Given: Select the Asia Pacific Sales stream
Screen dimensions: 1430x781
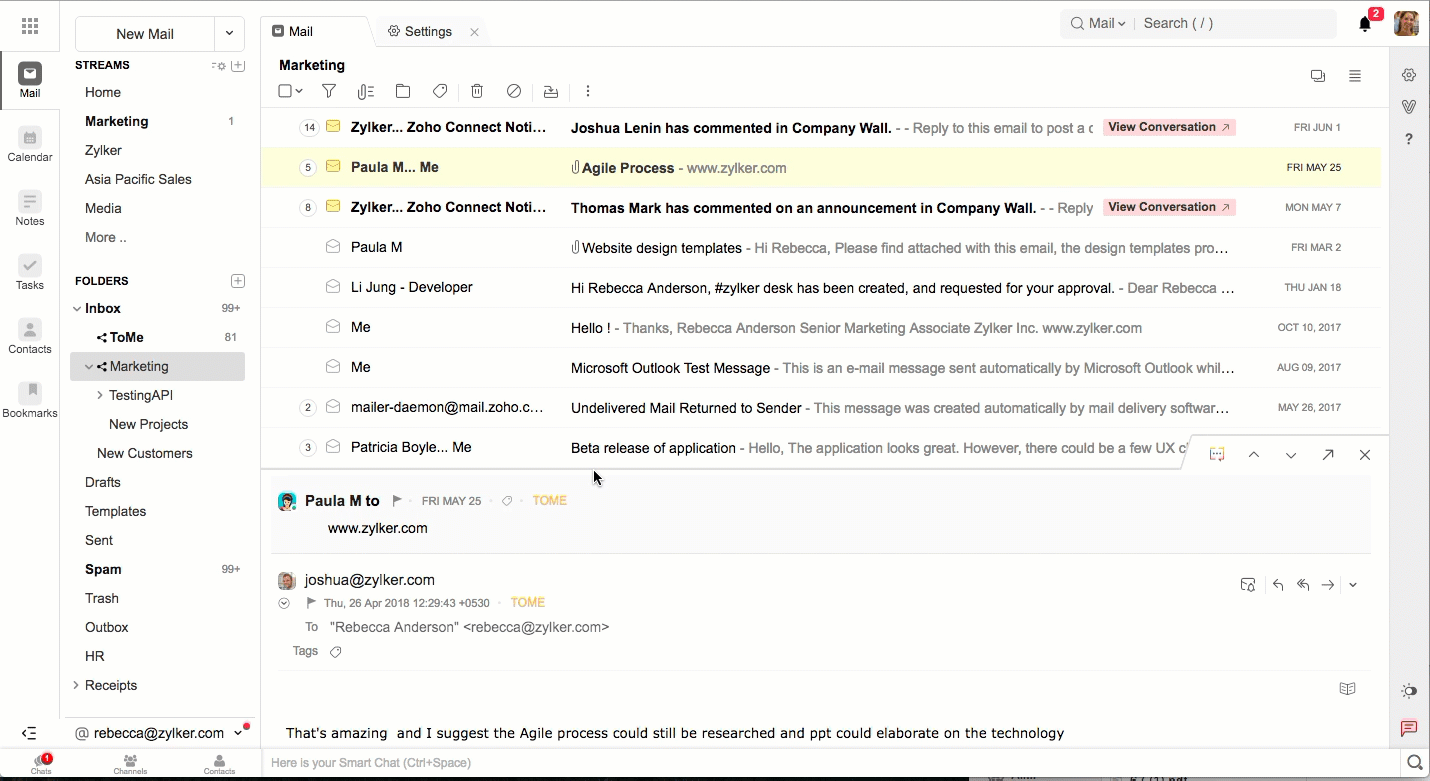Looking at the screenshot, I should coord(138,179).
